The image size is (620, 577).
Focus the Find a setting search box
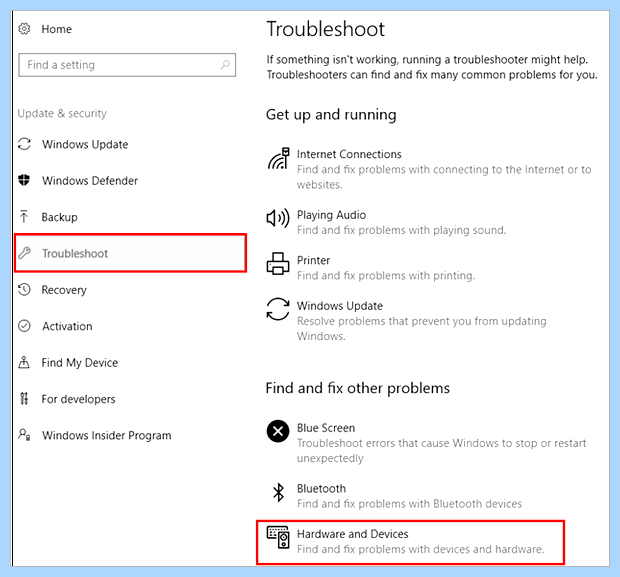127,65
